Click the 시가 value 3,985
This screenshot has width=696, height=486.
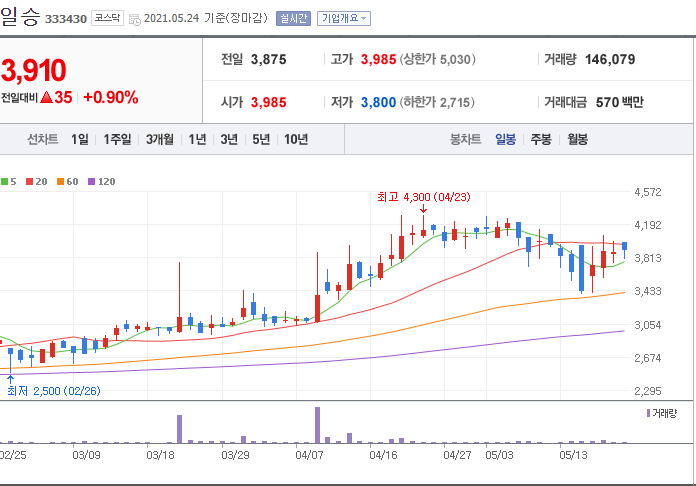(x=269, y=103)
